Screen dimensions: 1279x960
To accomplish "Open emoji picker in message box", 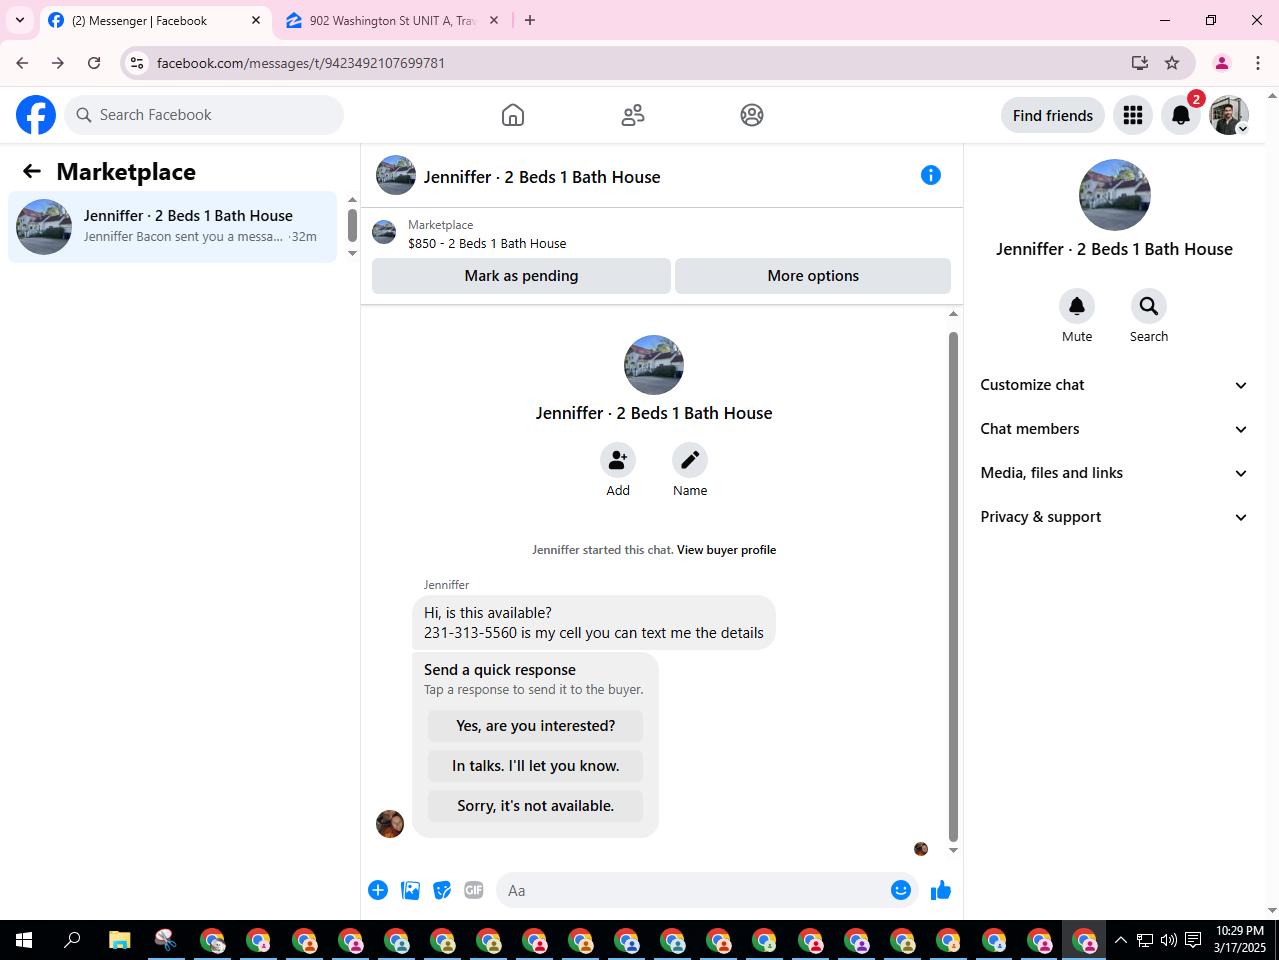I will [901, 890].
